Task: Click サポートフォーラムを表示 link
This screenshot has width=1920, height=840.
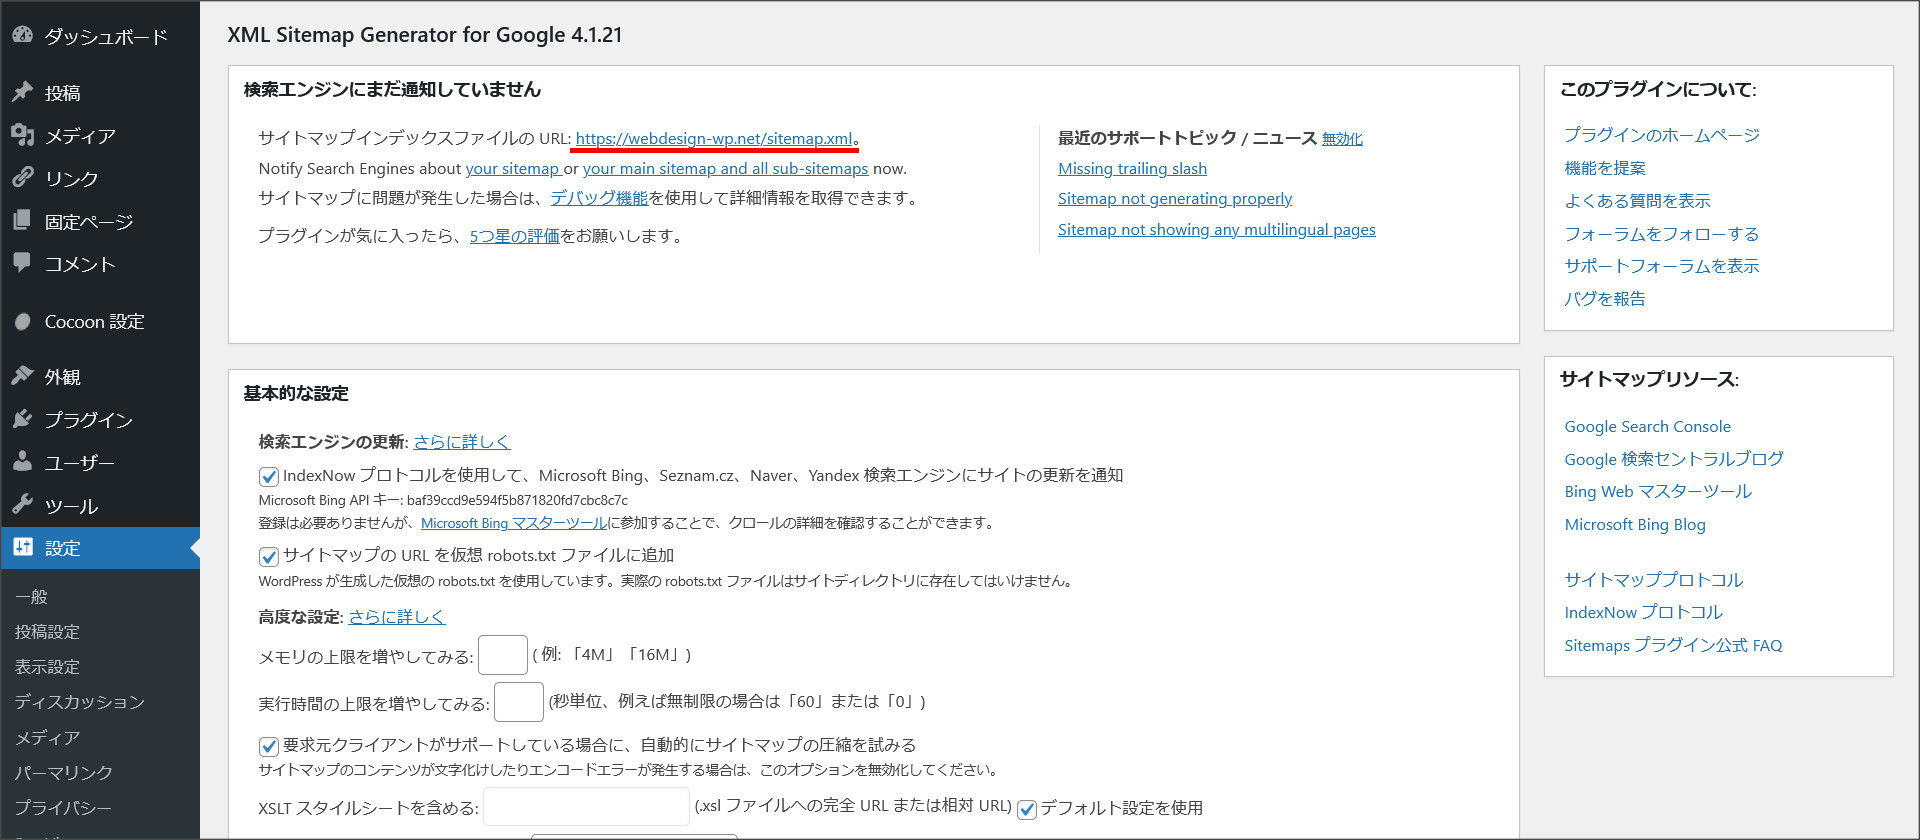Action: (x=1661, y=266)
